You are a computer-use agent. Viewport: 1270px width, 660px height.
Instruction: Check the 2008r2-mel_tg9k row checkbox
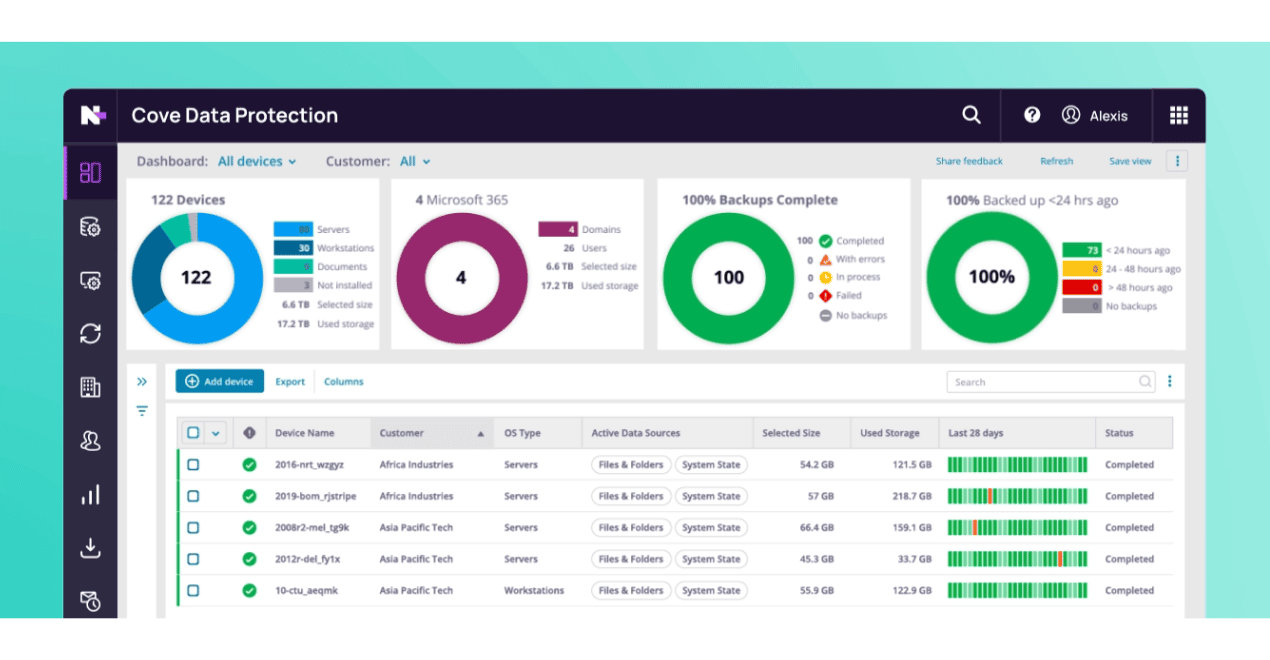(193, 528)
